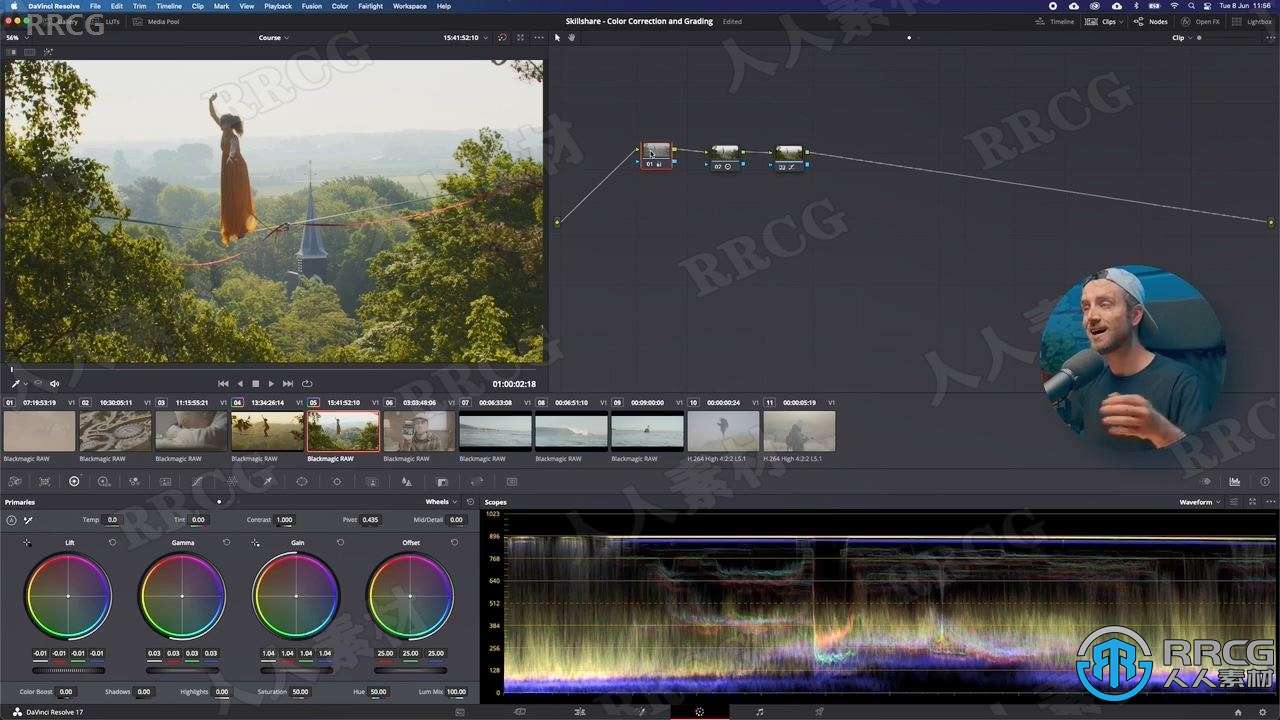Open the Motion Effects palette

(165, 481)
